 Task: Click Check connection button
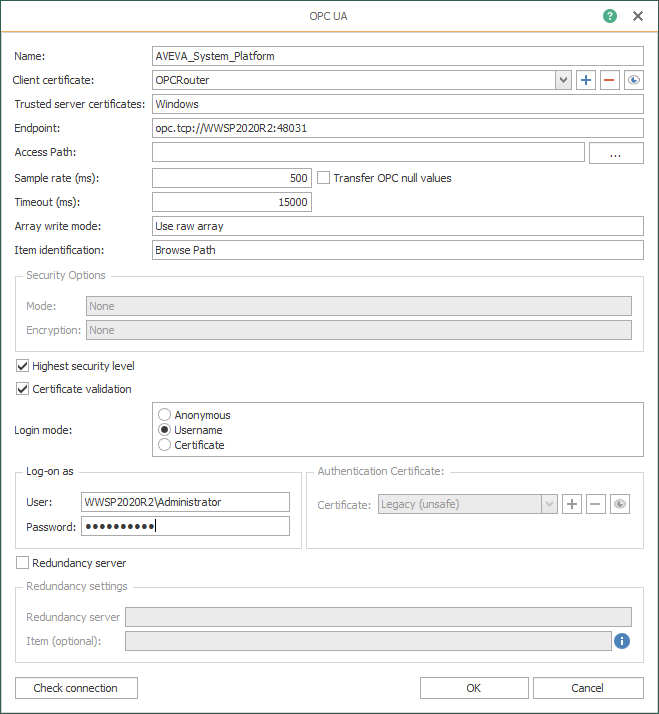pos(76,688)
